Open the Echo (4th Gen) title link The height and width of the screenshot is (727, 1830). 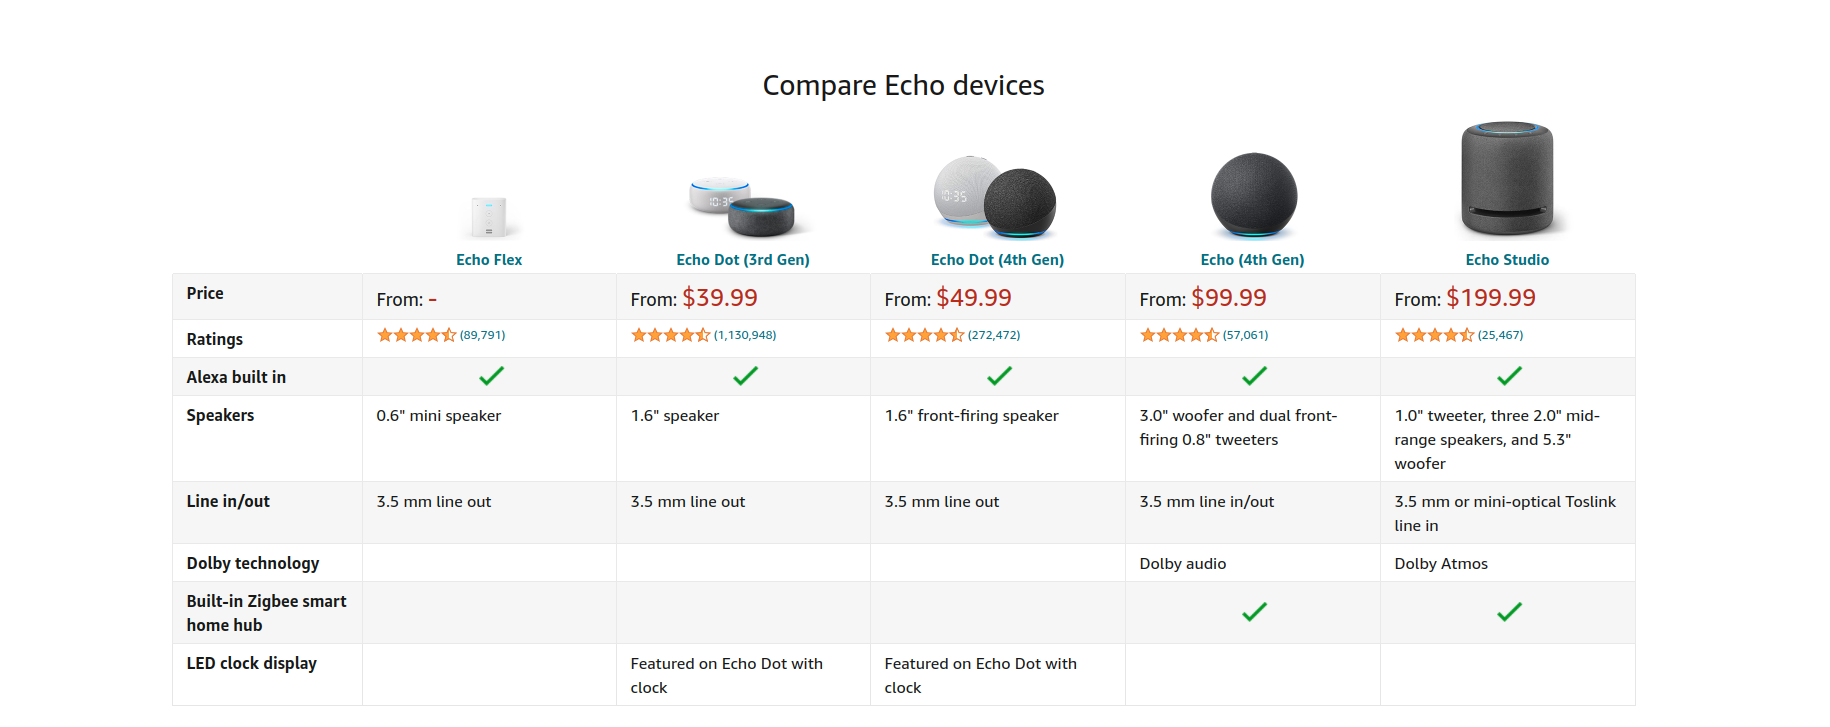1252,260
